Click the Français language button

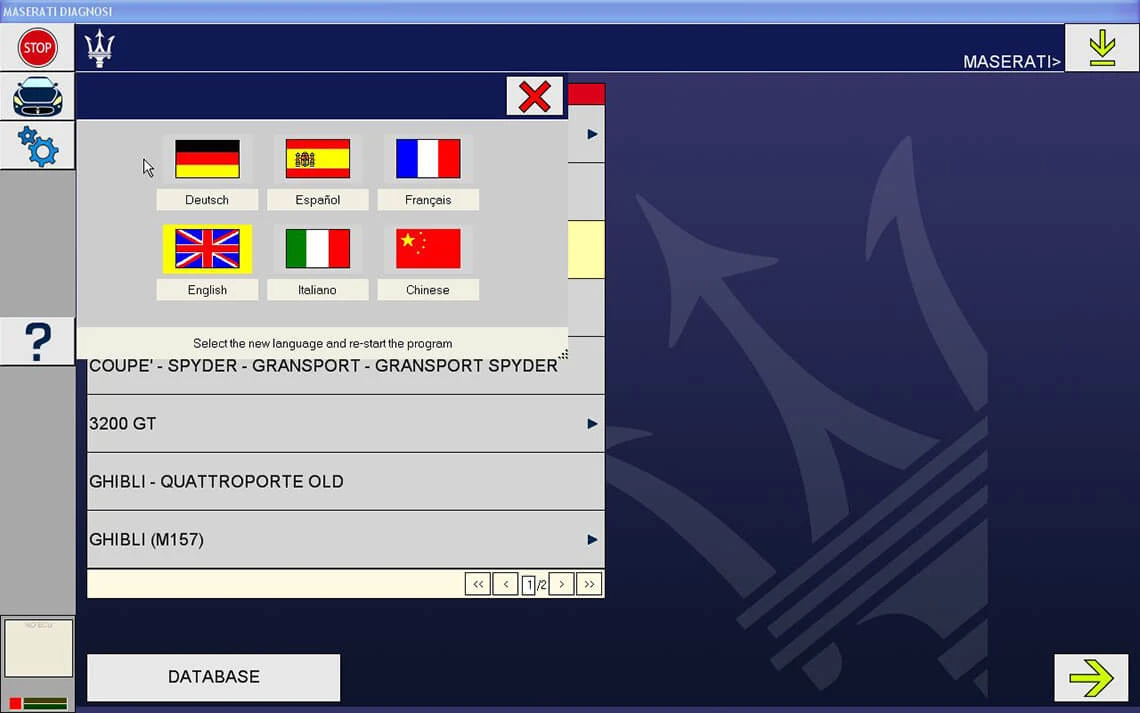[x=428, y=200]
